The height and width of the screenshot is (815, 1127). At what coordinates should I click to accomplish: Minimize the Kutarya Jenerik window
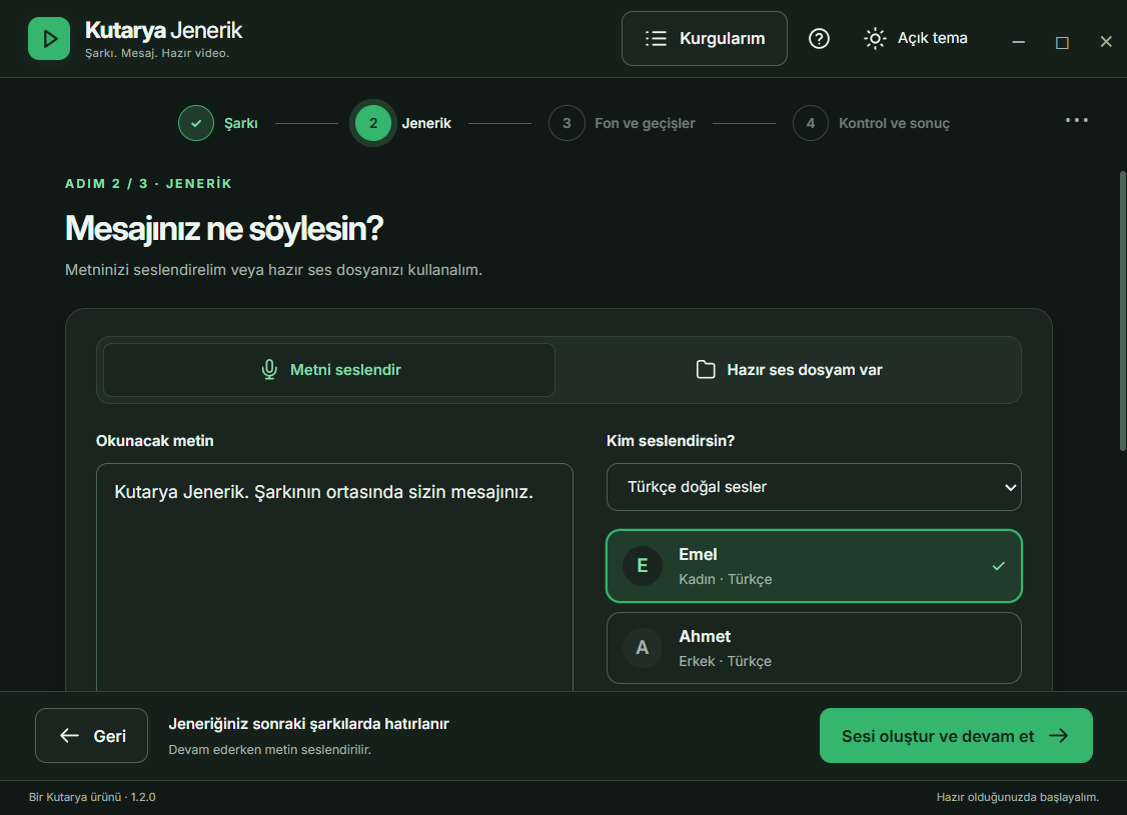[x=1018, y=42]
